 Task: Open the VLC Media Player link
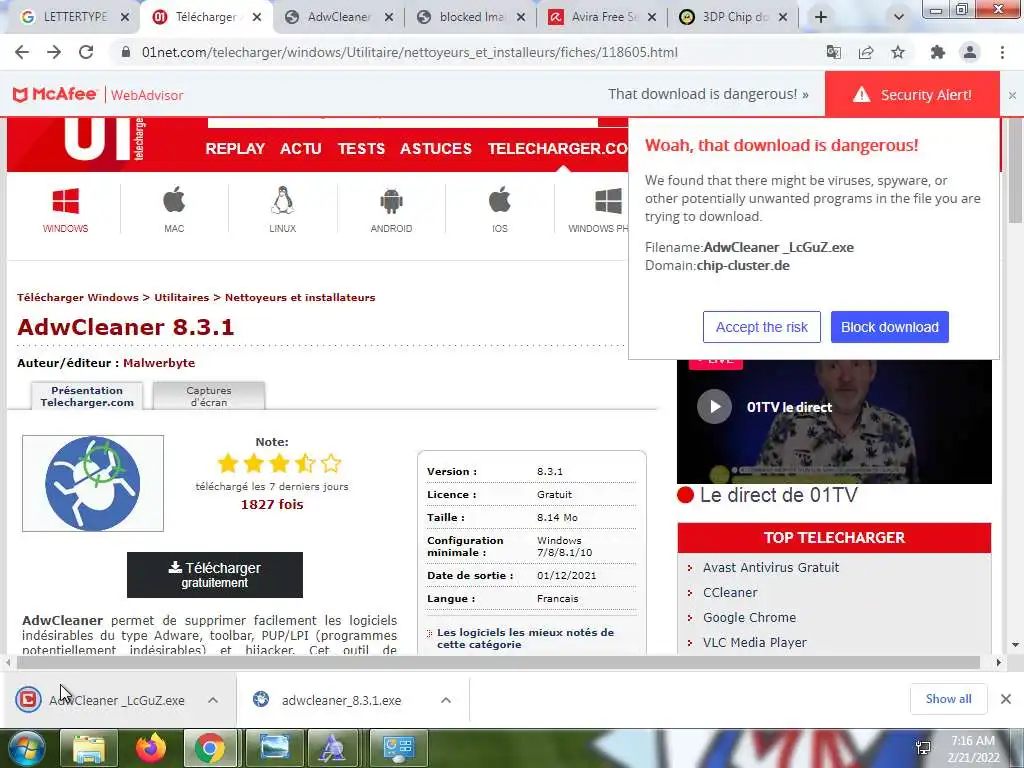coord(754,642)
